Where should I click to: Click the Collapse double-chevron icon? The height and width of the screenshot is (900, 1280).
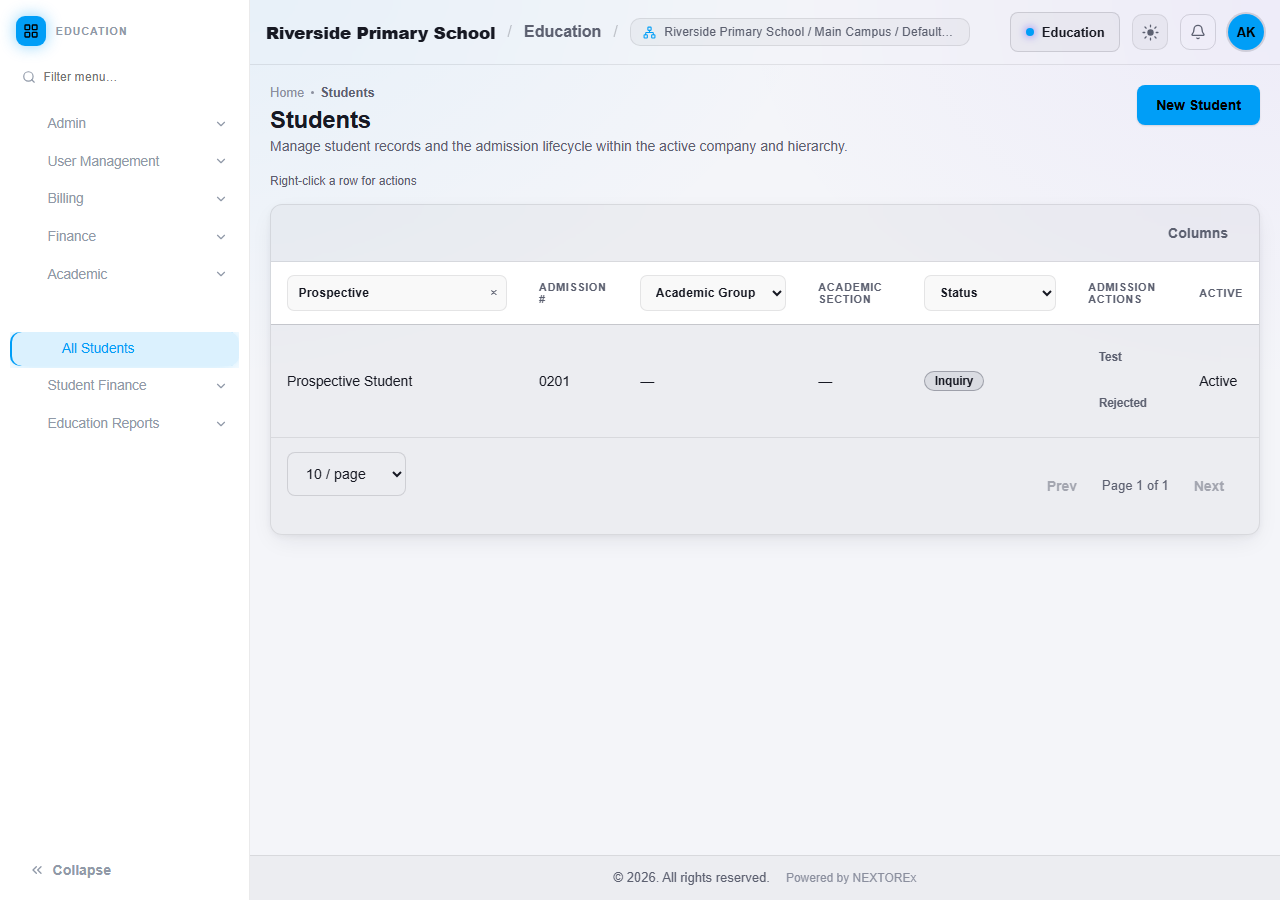[x=37, y=870]
